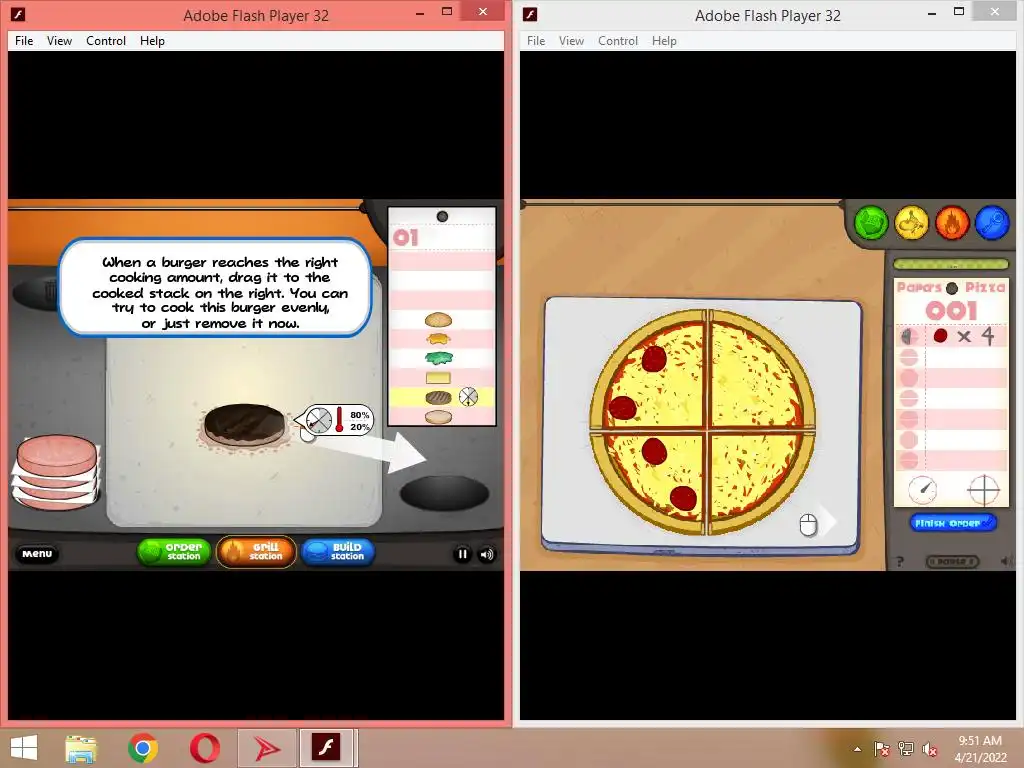Click the Pause button in pizza game
This screenshot has height=768, width=1024.
click(x=953, y=562)
